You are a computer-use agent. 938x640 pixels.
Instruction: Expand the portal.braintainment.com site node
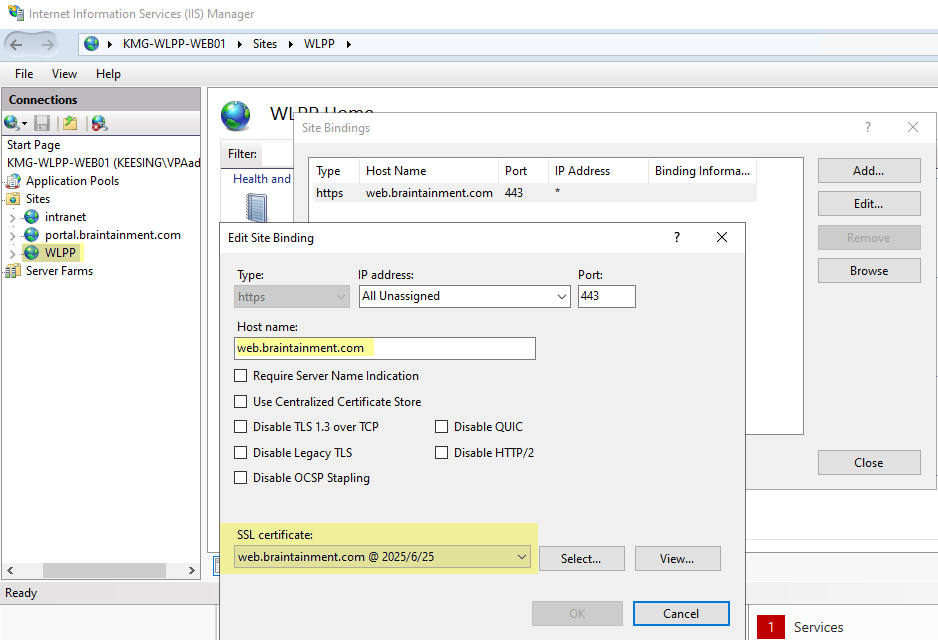click(x=13, y=235)
